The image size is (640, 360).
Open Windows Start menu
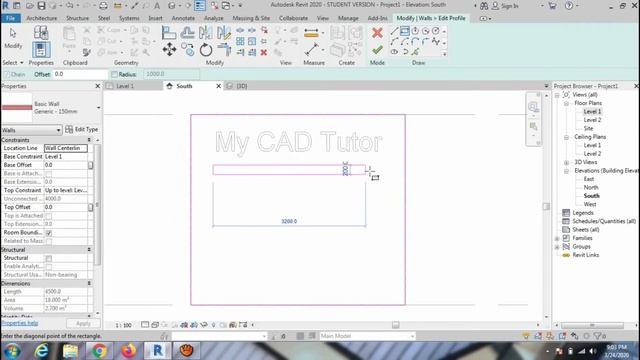[x=12, y=350]
